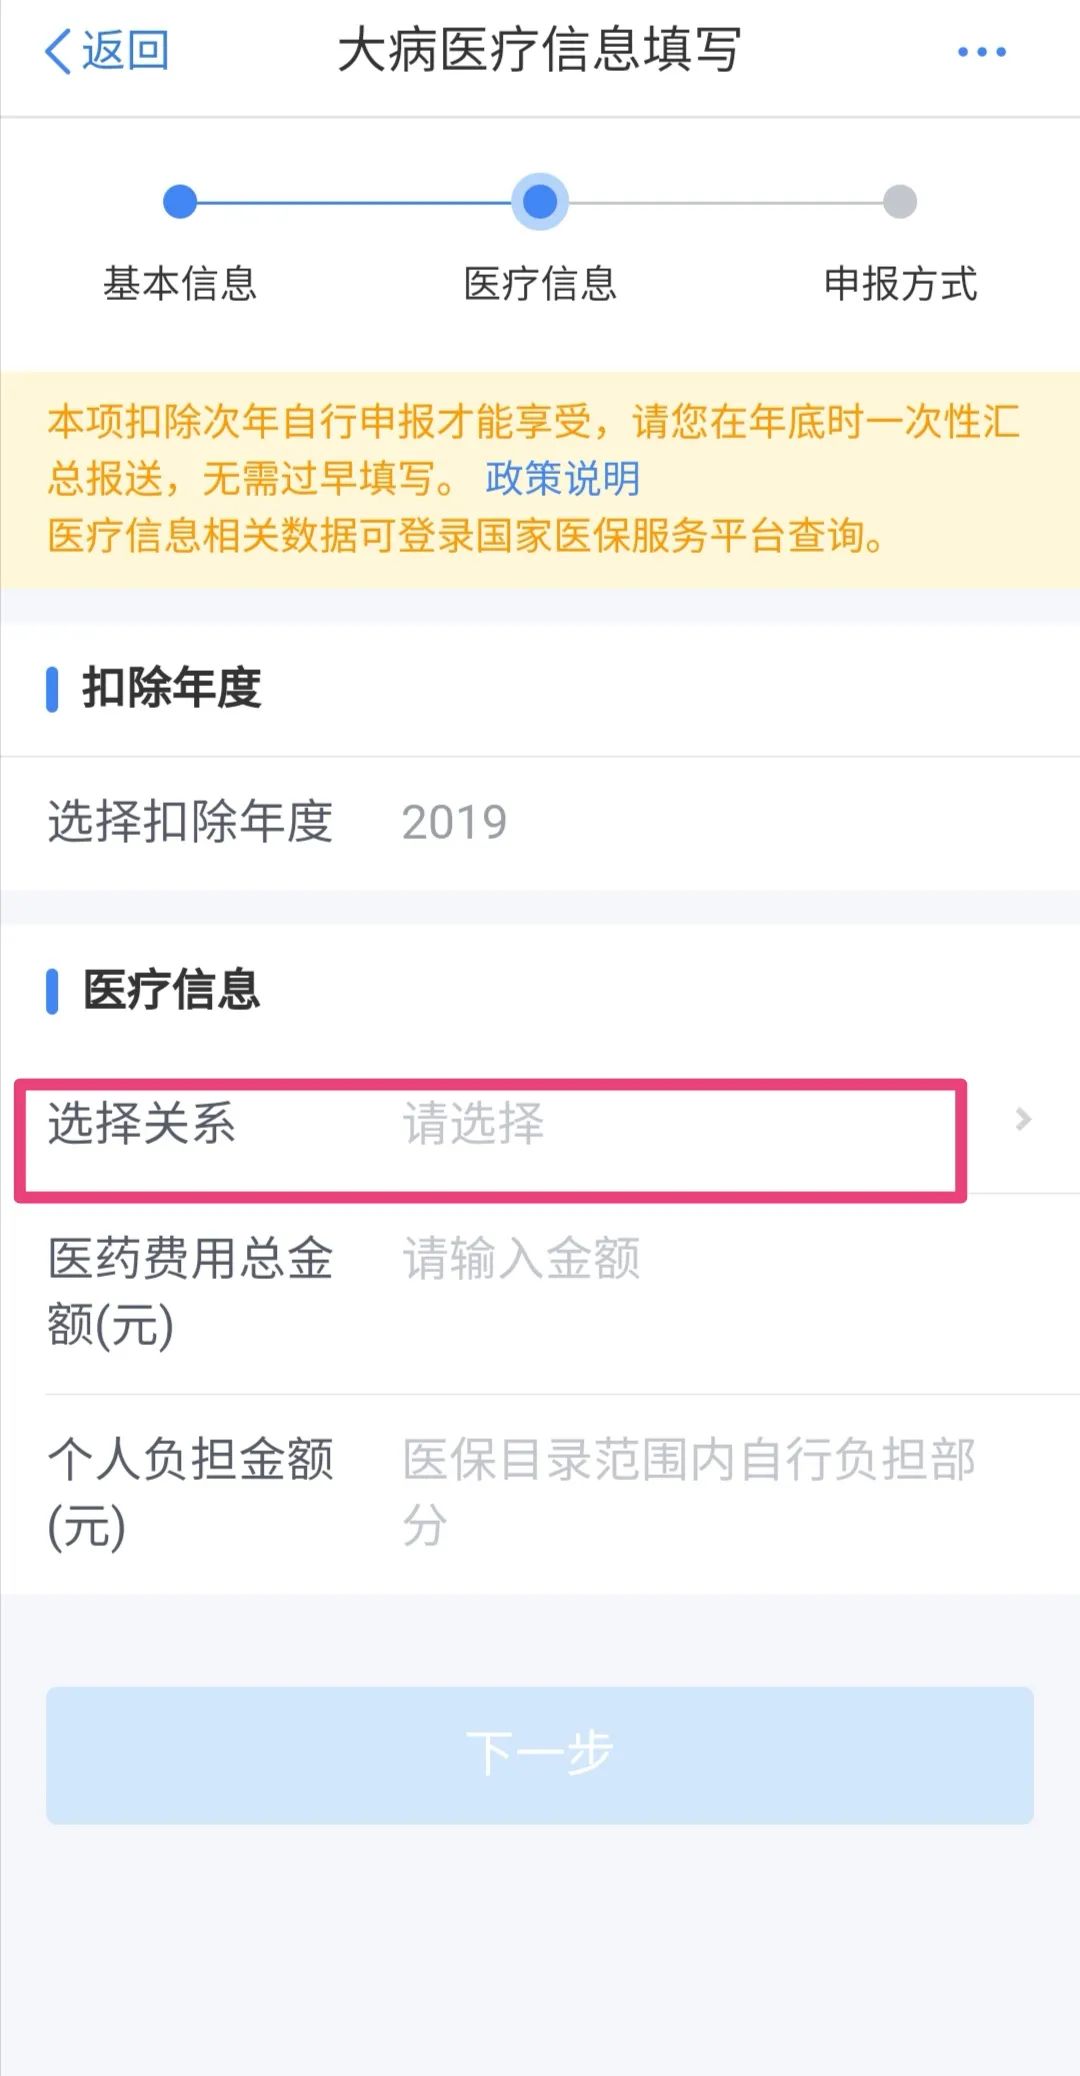Tap the 返回 text label
Image resolution: width=1080 pixels, height=2076 pixels.
(126, 51)
